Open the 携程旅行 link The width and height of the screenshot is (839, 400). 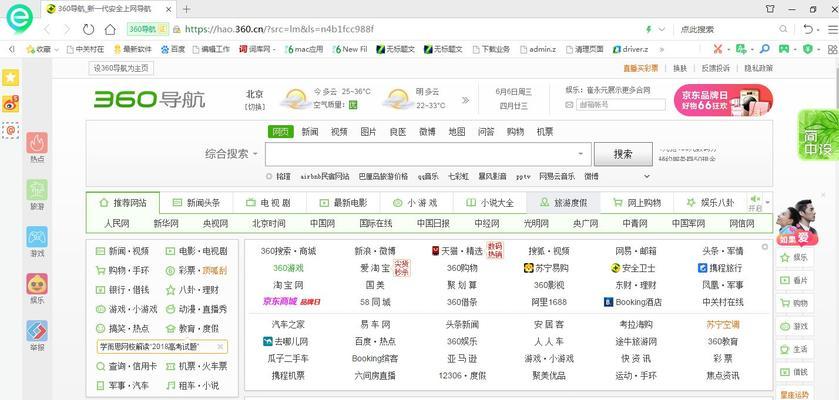tap(722, 268)
